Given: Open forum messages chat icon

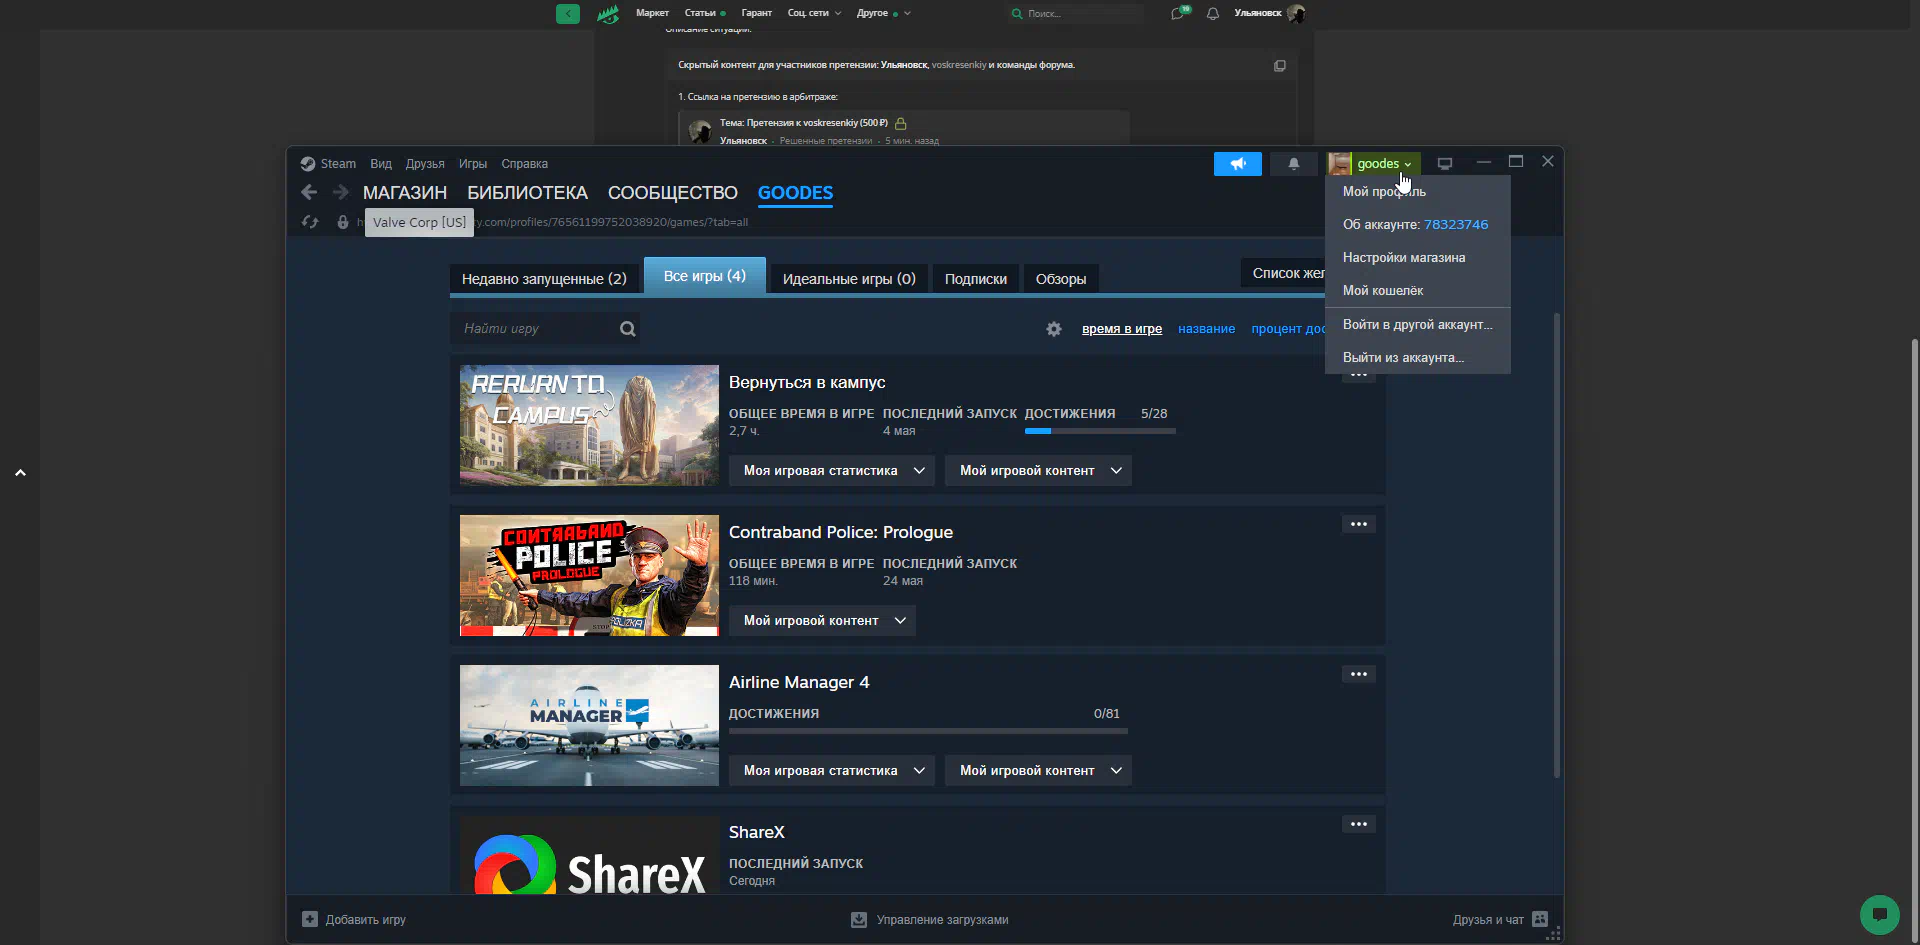Looking at the screenshot, I should point(1179,13).
